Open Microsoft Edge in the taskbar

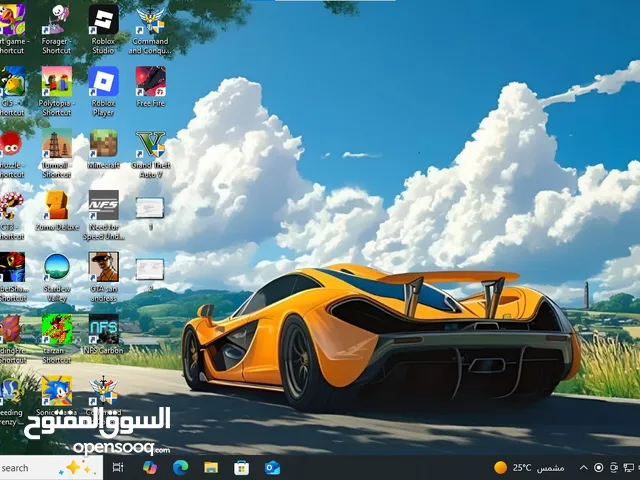click(180, 467)
